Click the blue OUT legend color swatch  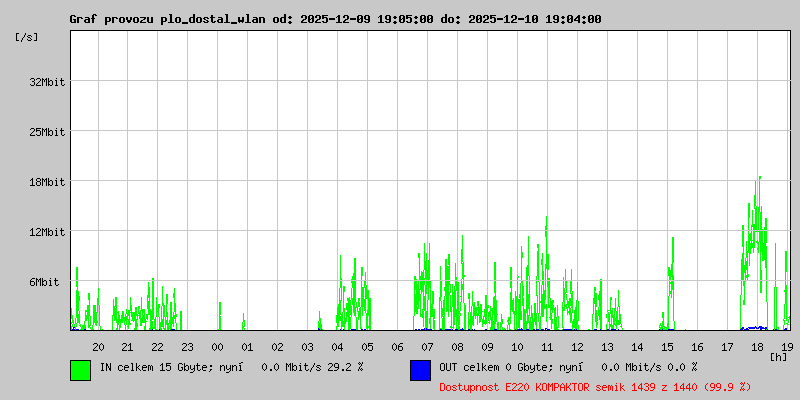coord(420,370)
